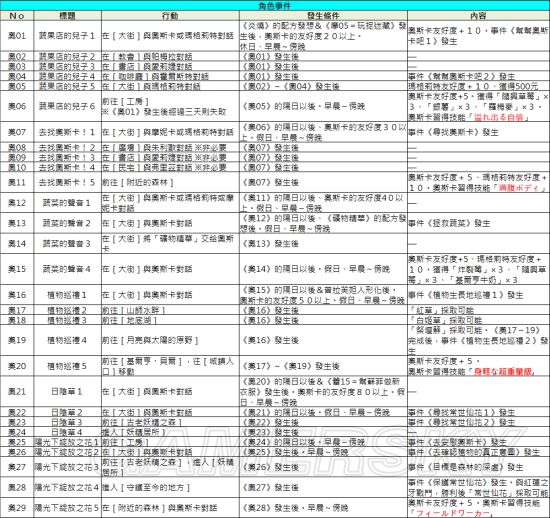
Task: Click the title cell "植物巡禮 5"
Action: (x=67, y=366)
